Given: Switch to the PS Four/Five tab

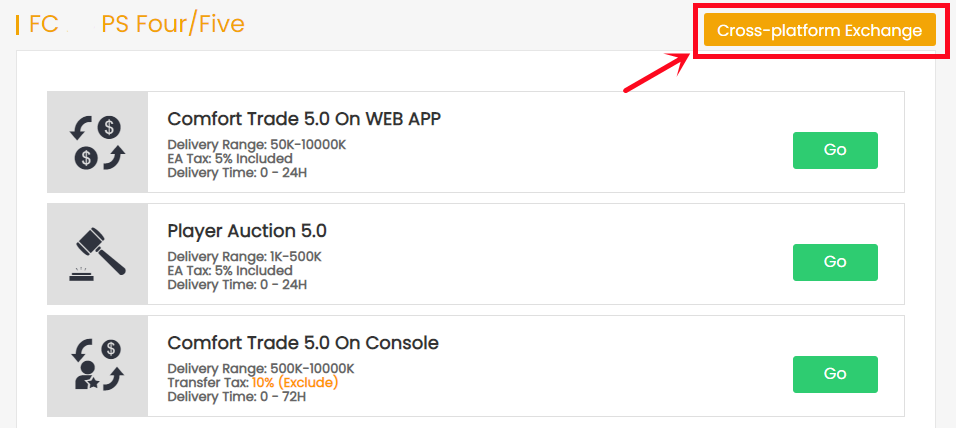Looking at the screenshot, I should click(x=173, y=24).
